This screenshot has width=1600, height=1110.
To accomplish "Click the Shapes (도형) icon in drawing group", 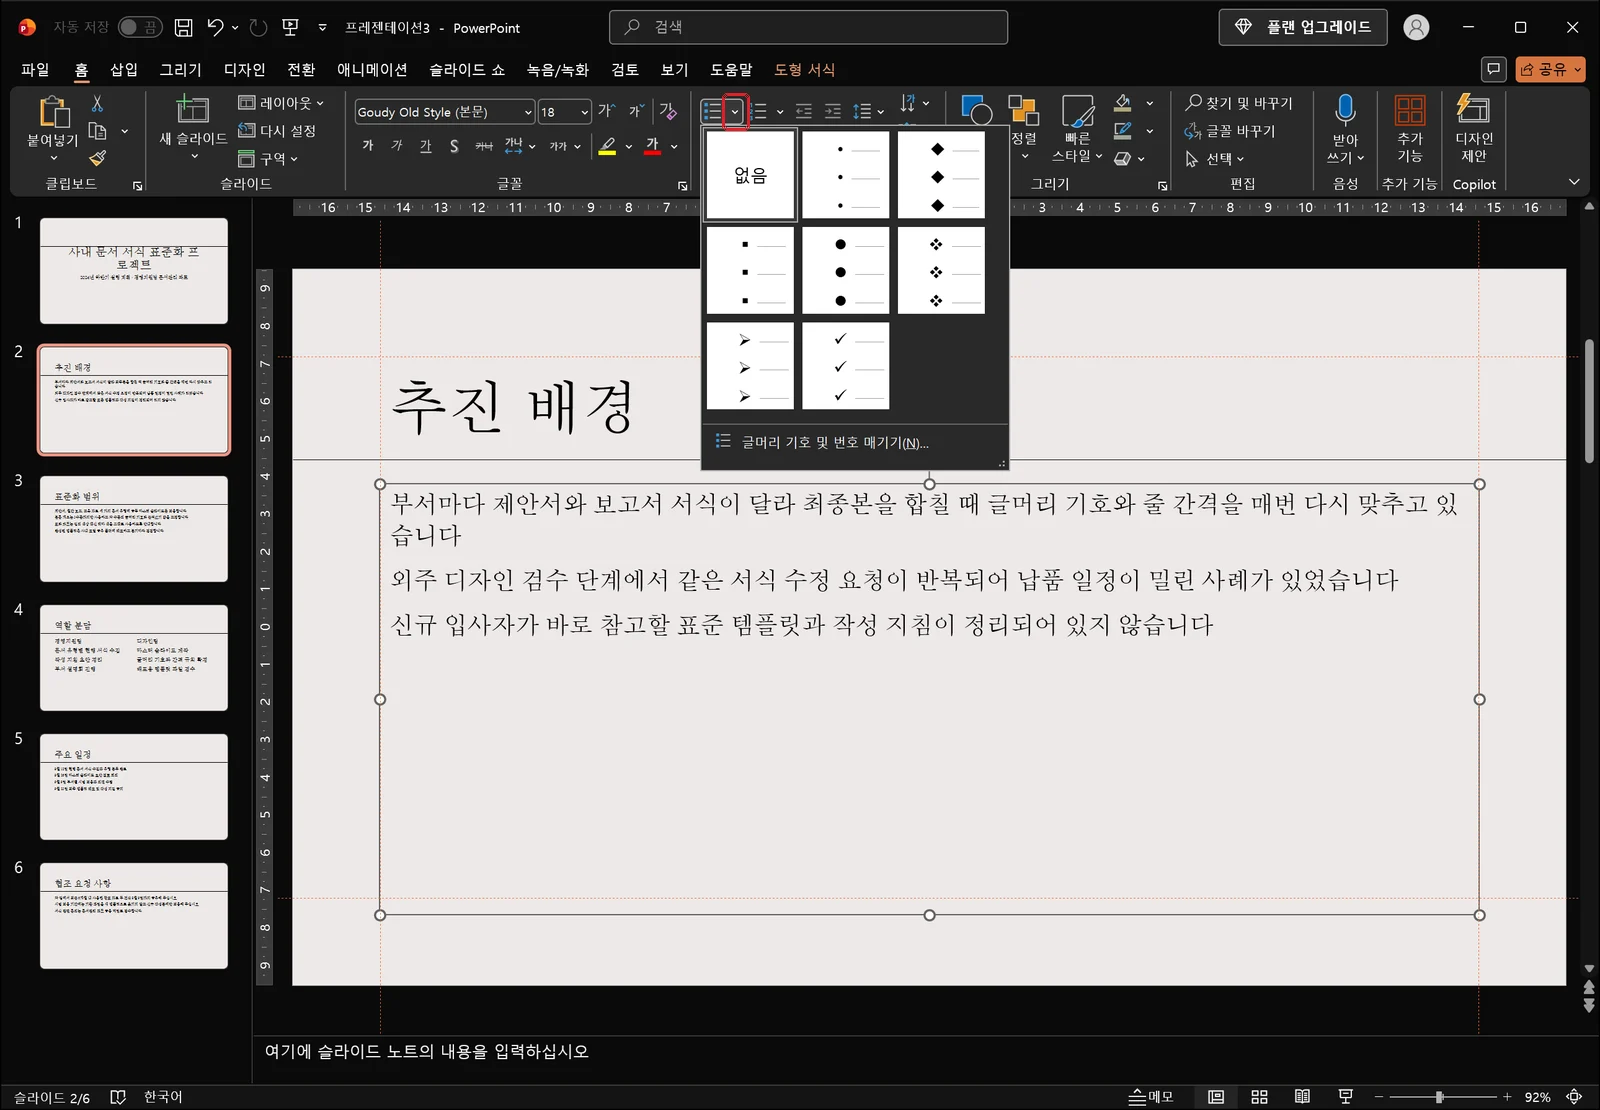I will tap(976, 110).
